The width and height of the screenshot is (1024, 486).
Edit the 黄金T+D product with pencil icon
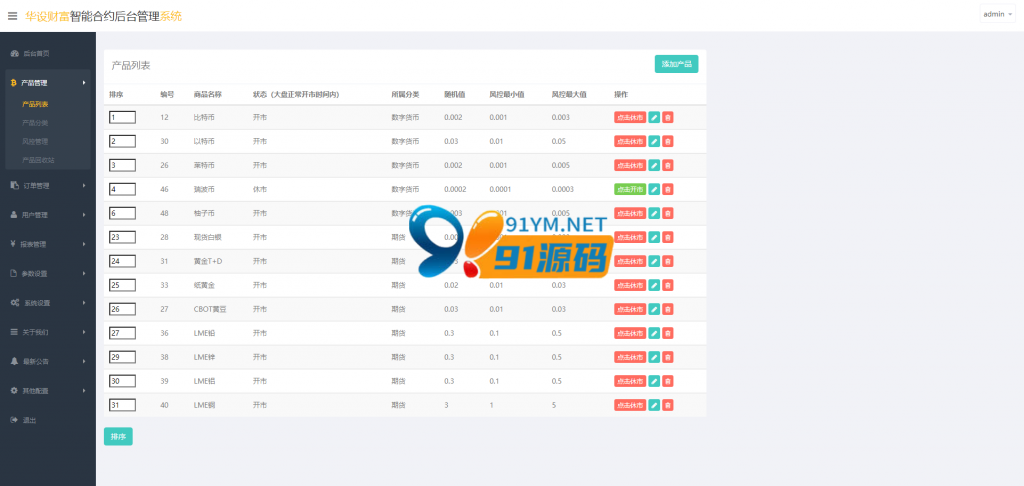click(654, 261)
